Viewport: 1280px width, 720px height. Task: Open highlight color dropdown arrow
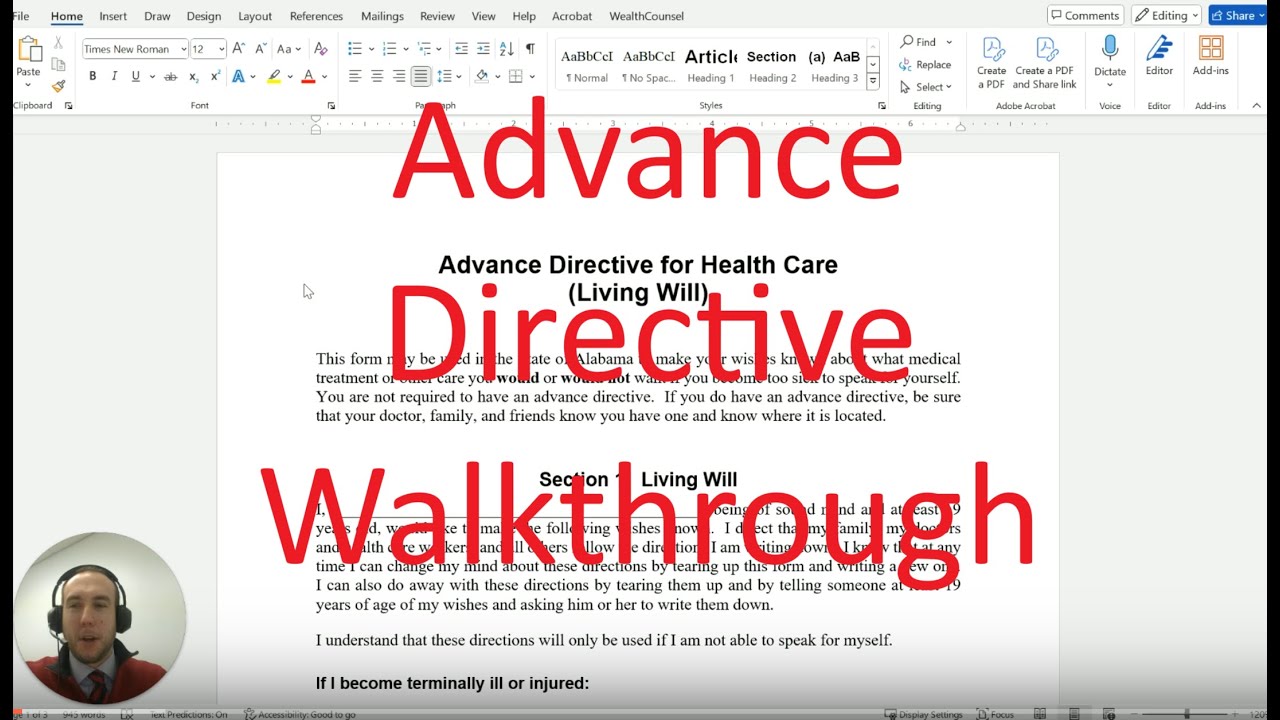(288, 77)
